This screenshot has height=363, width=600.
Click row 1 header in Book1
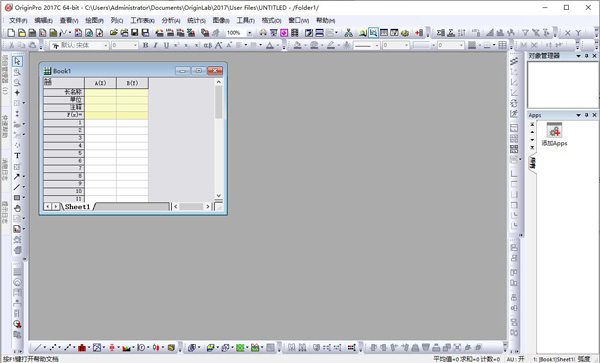(64, 123)
